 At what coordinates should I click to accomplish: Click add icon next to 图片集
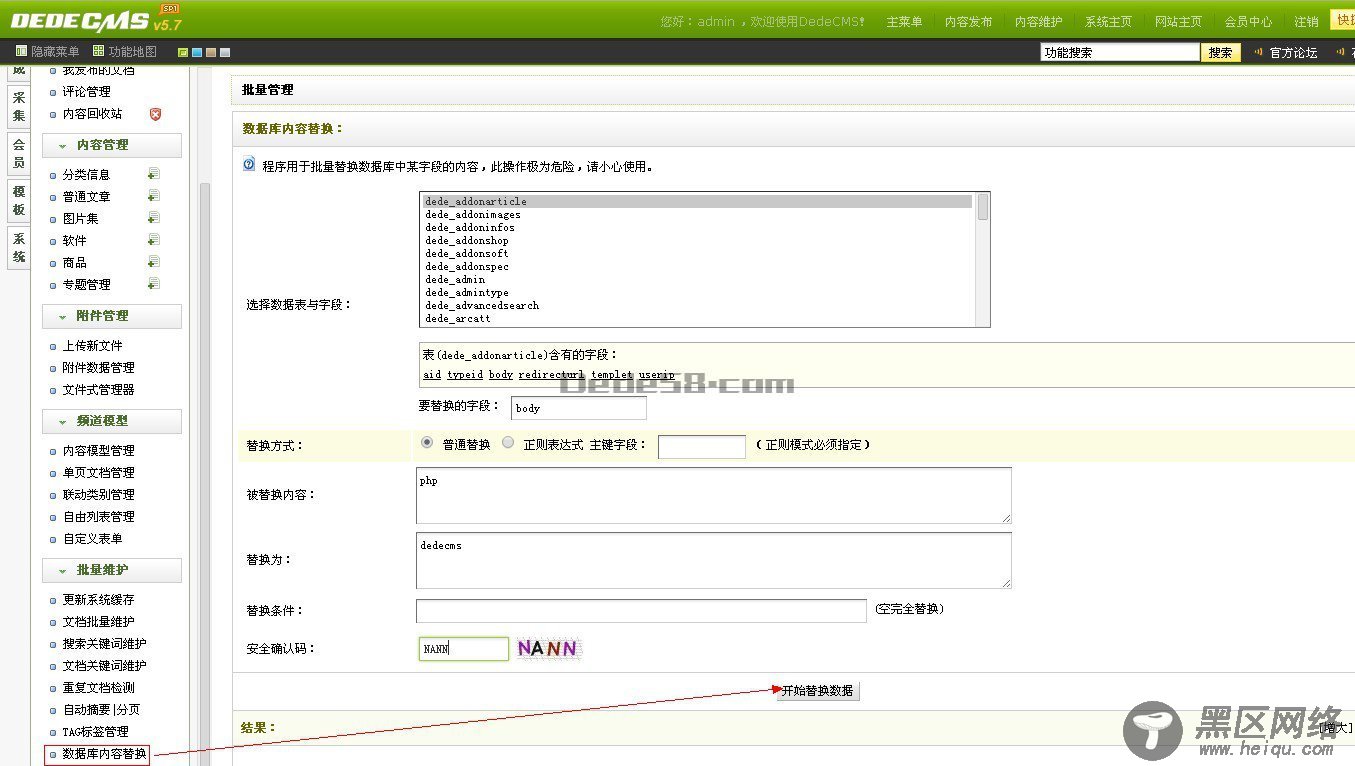pyautogui.click(x=153, y=218)
